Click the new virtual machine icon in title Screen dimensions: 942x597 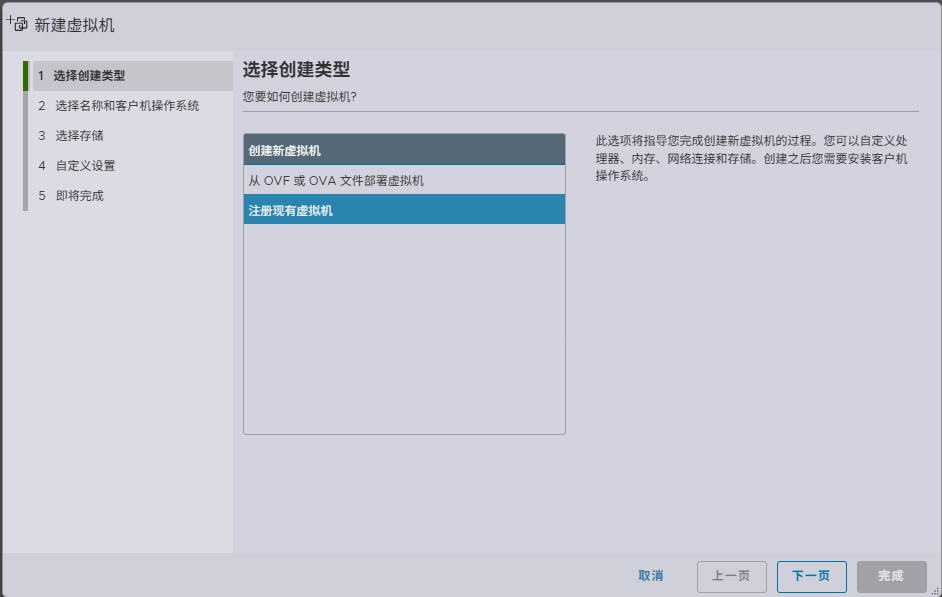pos(17,23)
